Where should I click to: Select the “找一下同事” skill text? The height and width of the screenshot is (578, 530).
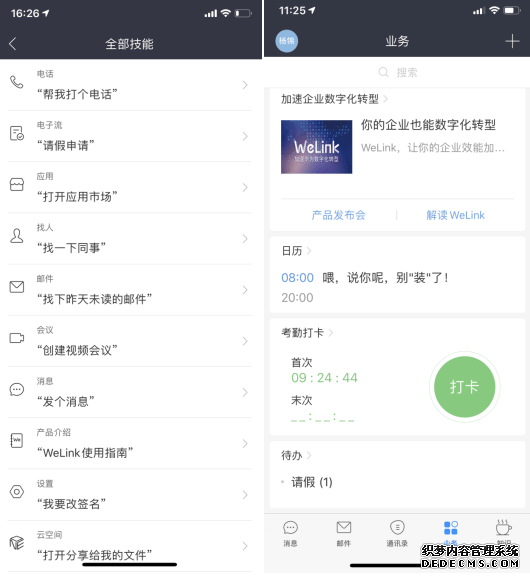coord(71,248)
